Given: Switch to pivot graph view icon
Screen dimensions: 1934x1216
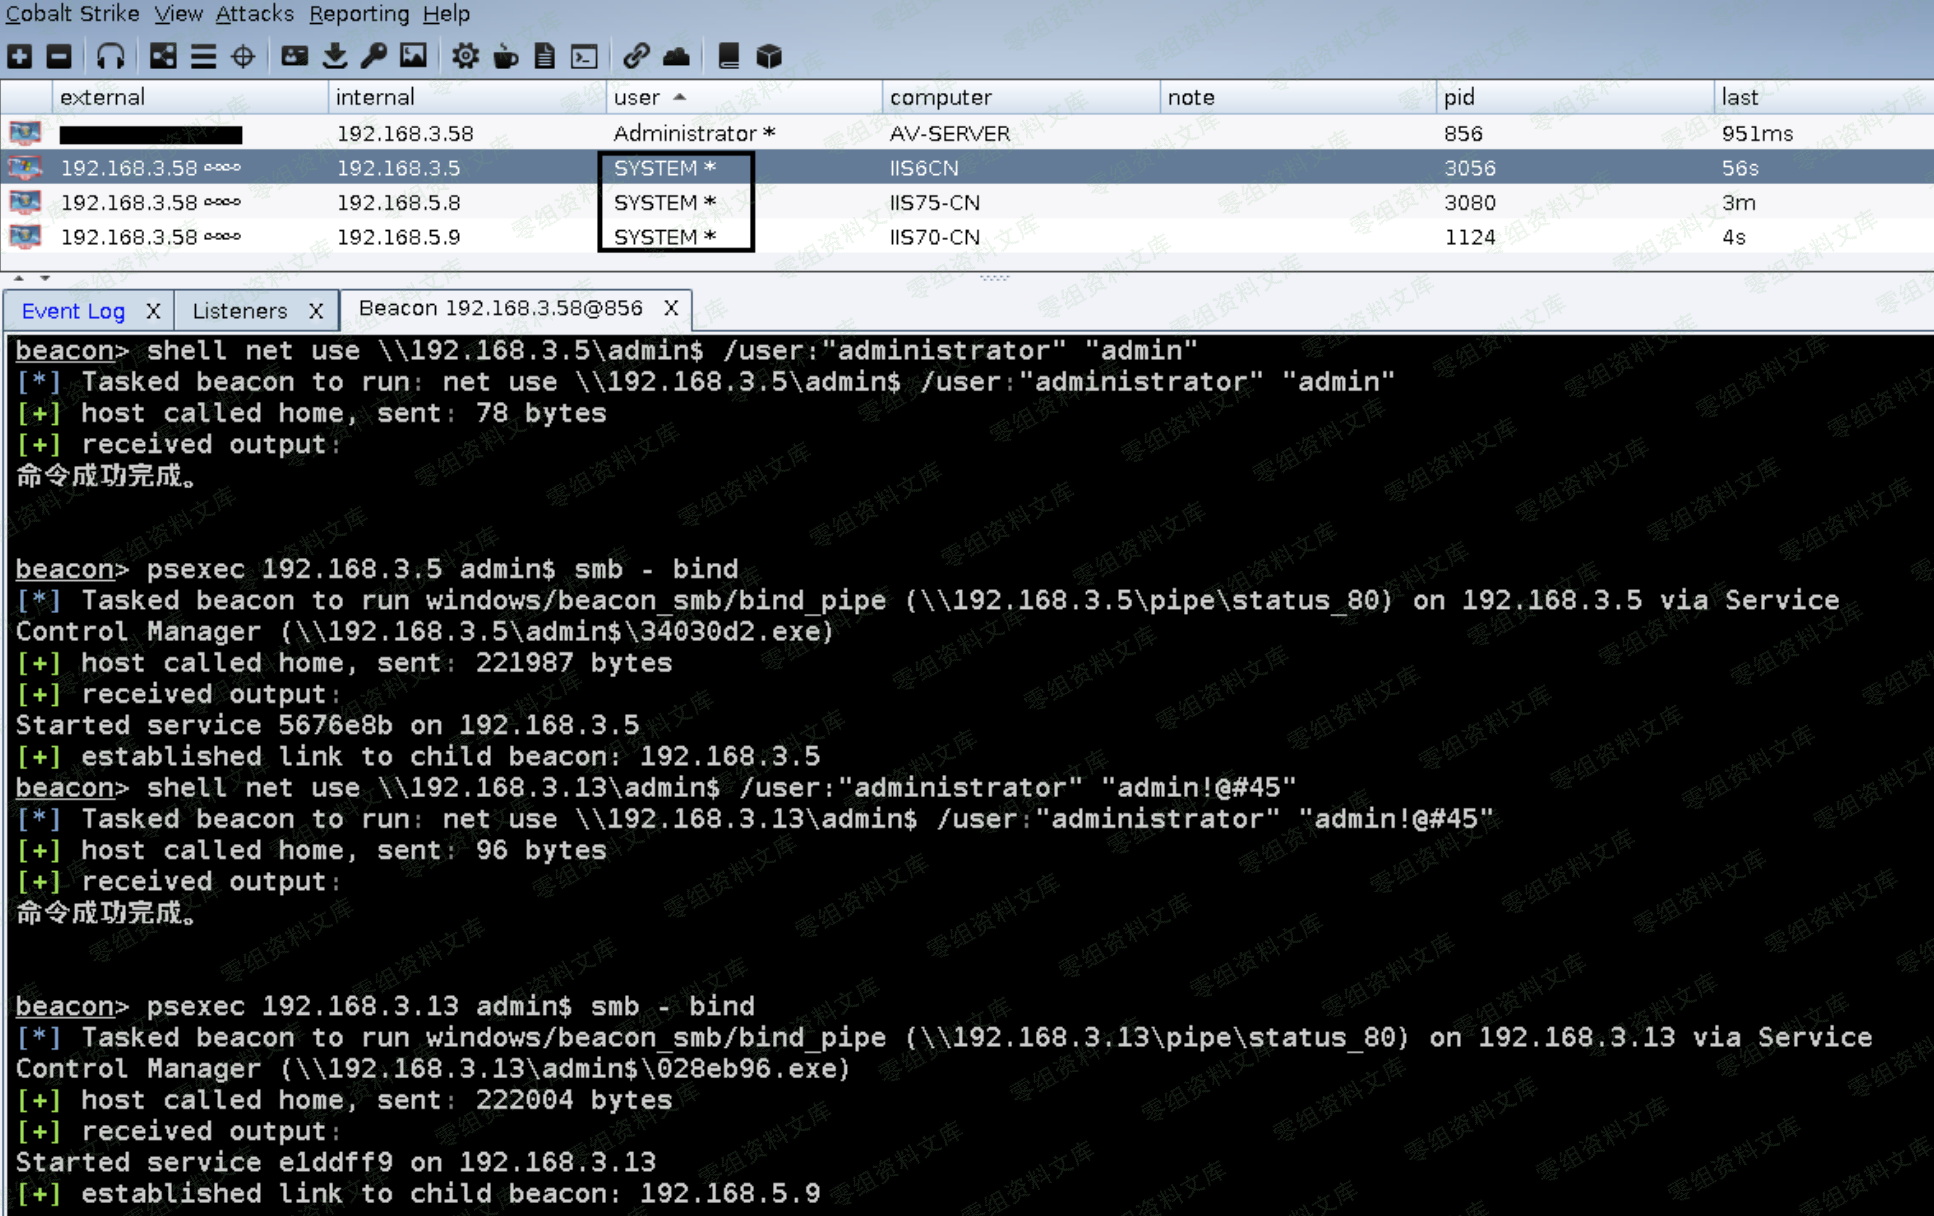Looking at the screenshot, I should pos(163,56).
